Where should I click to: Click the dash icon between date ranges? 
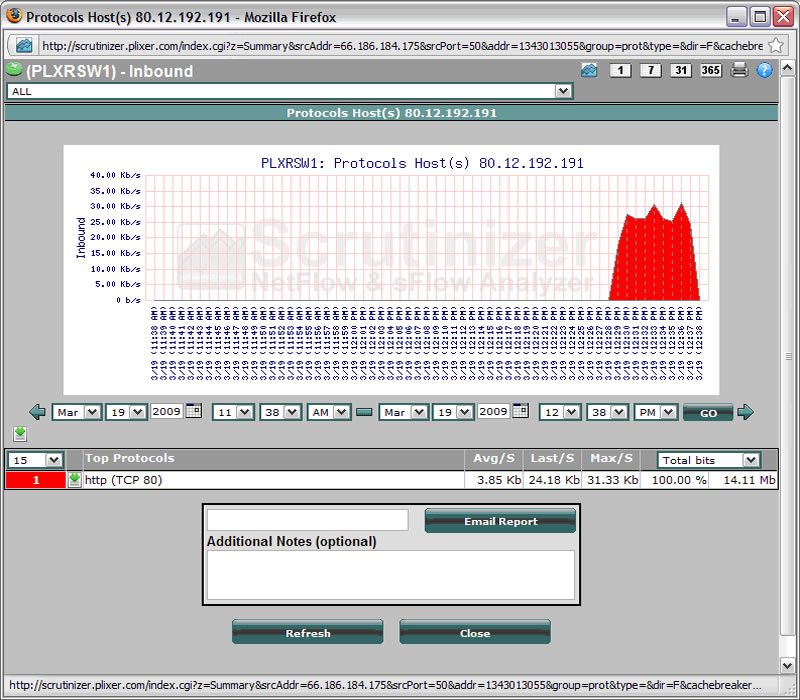364,412
